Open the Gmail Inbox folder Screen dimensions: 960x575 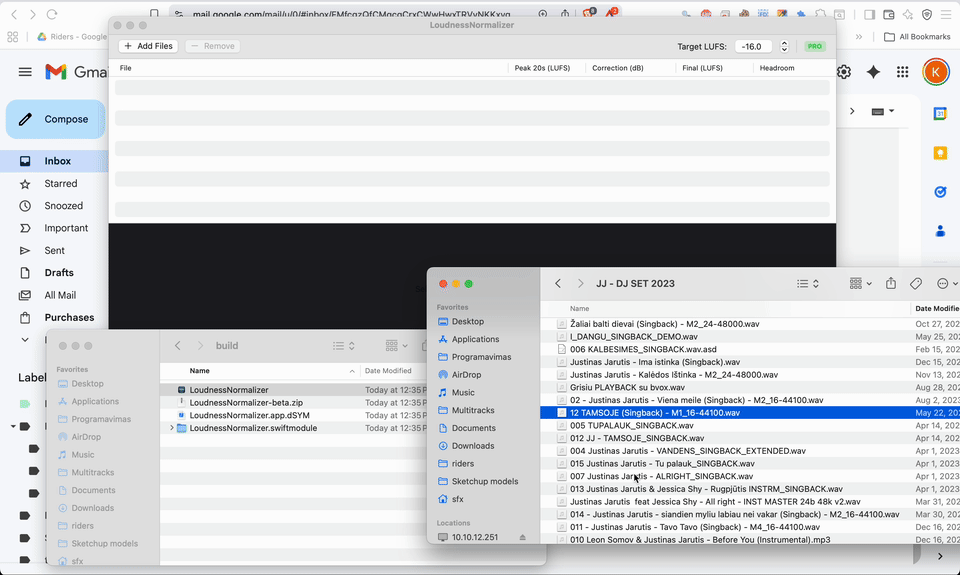point(58,161)
